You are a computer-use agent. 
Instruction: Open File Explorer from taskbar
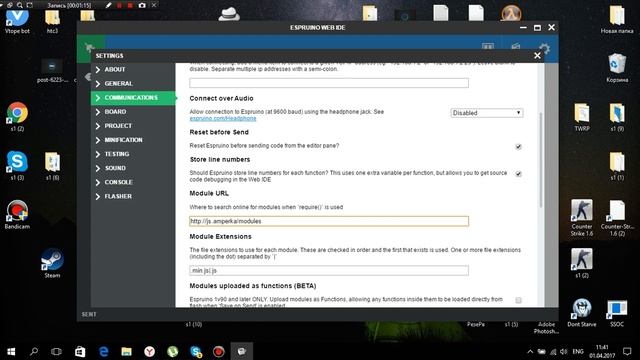[127, 351]
